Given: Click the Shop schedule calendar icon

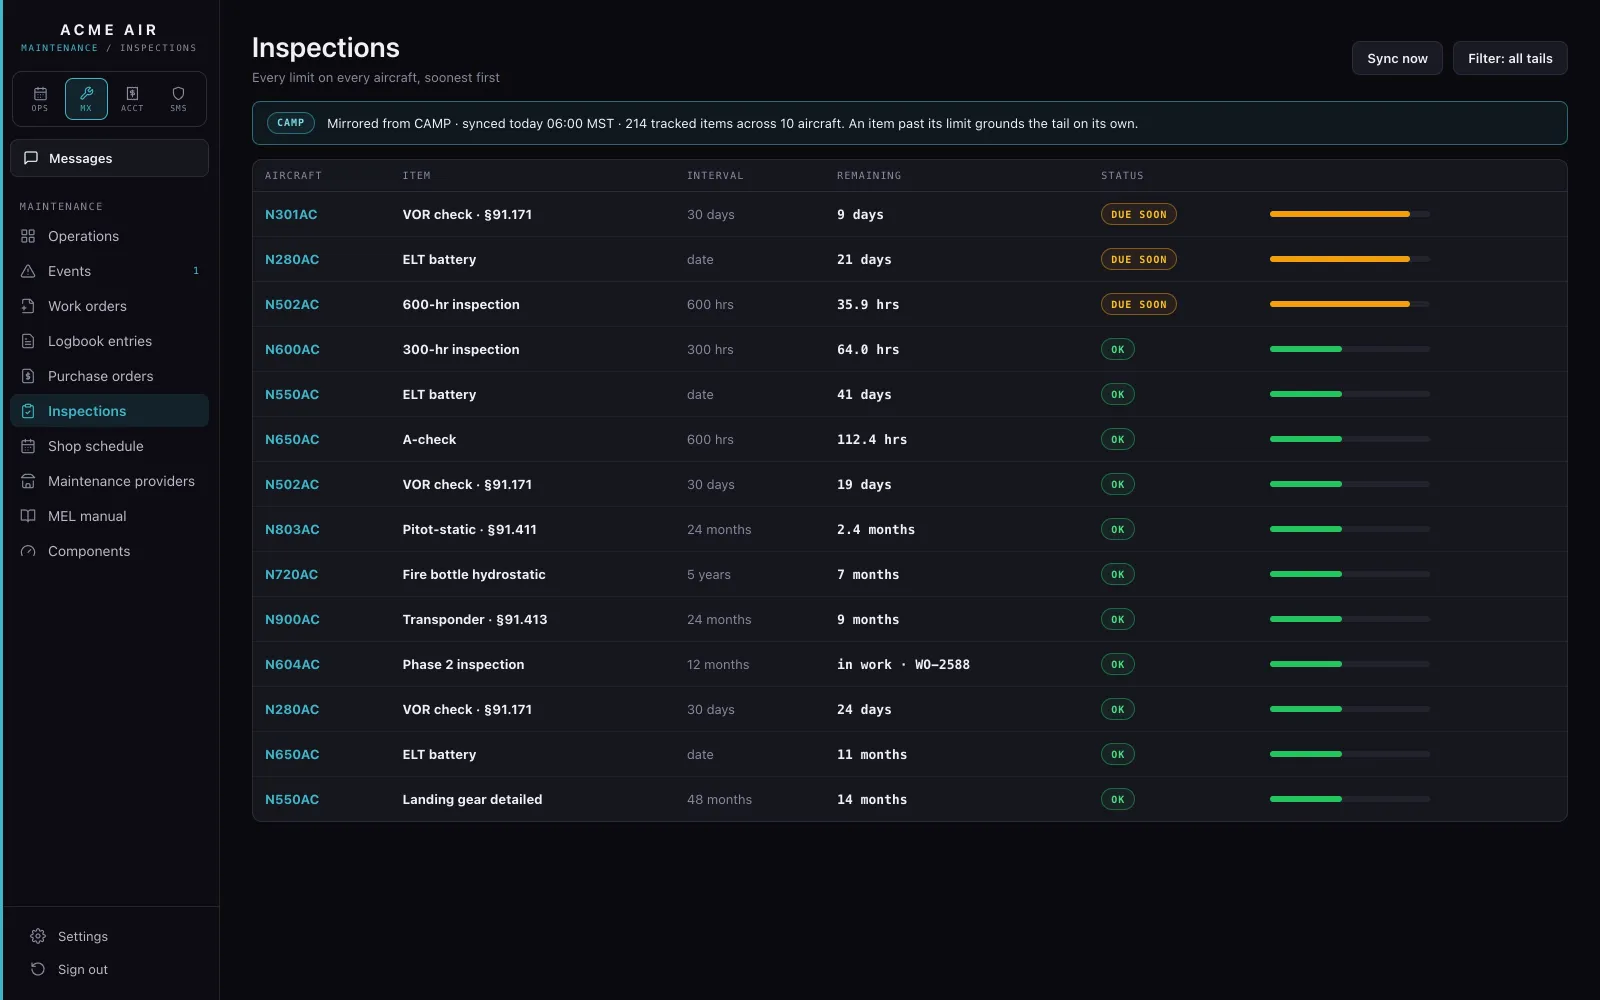Looking at the screenshot, I should (28, 446).
